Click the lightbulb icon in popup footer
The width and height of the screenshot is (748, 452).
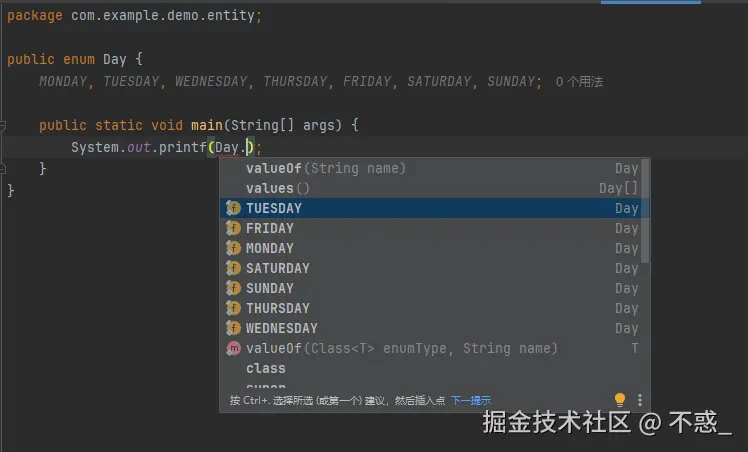(x=620, y=400)
